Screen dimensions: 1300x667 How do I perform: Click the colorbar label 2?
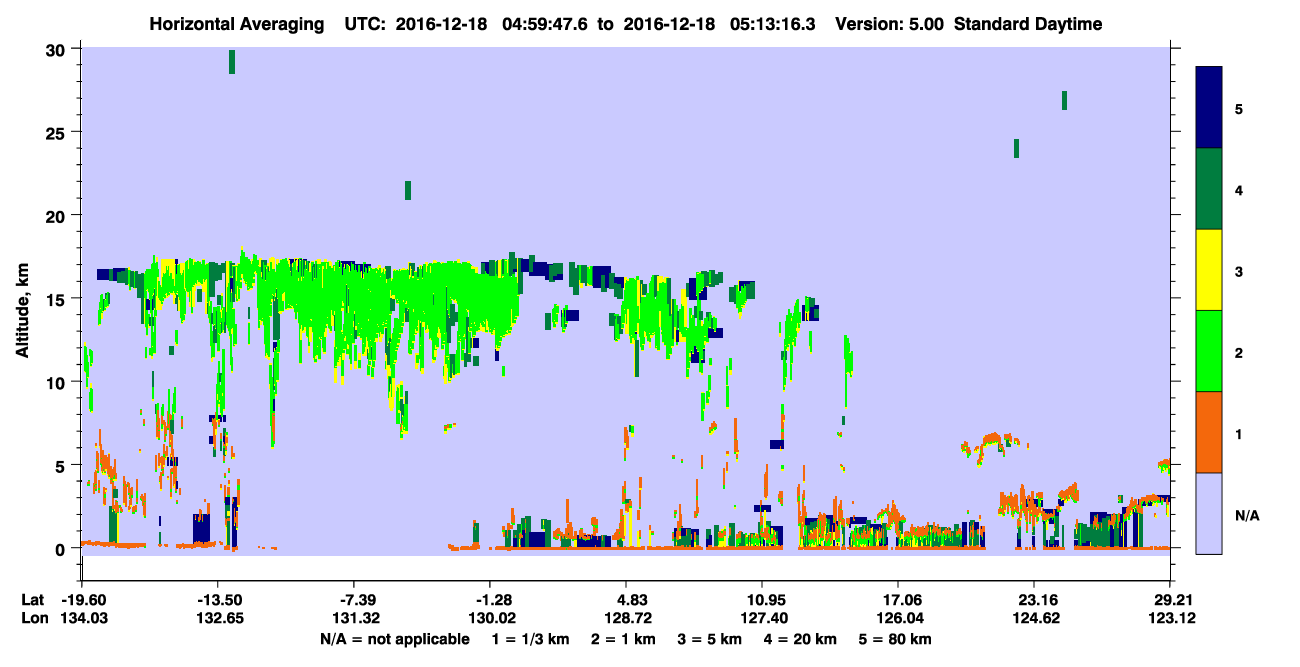click(x=1239, y=352)
